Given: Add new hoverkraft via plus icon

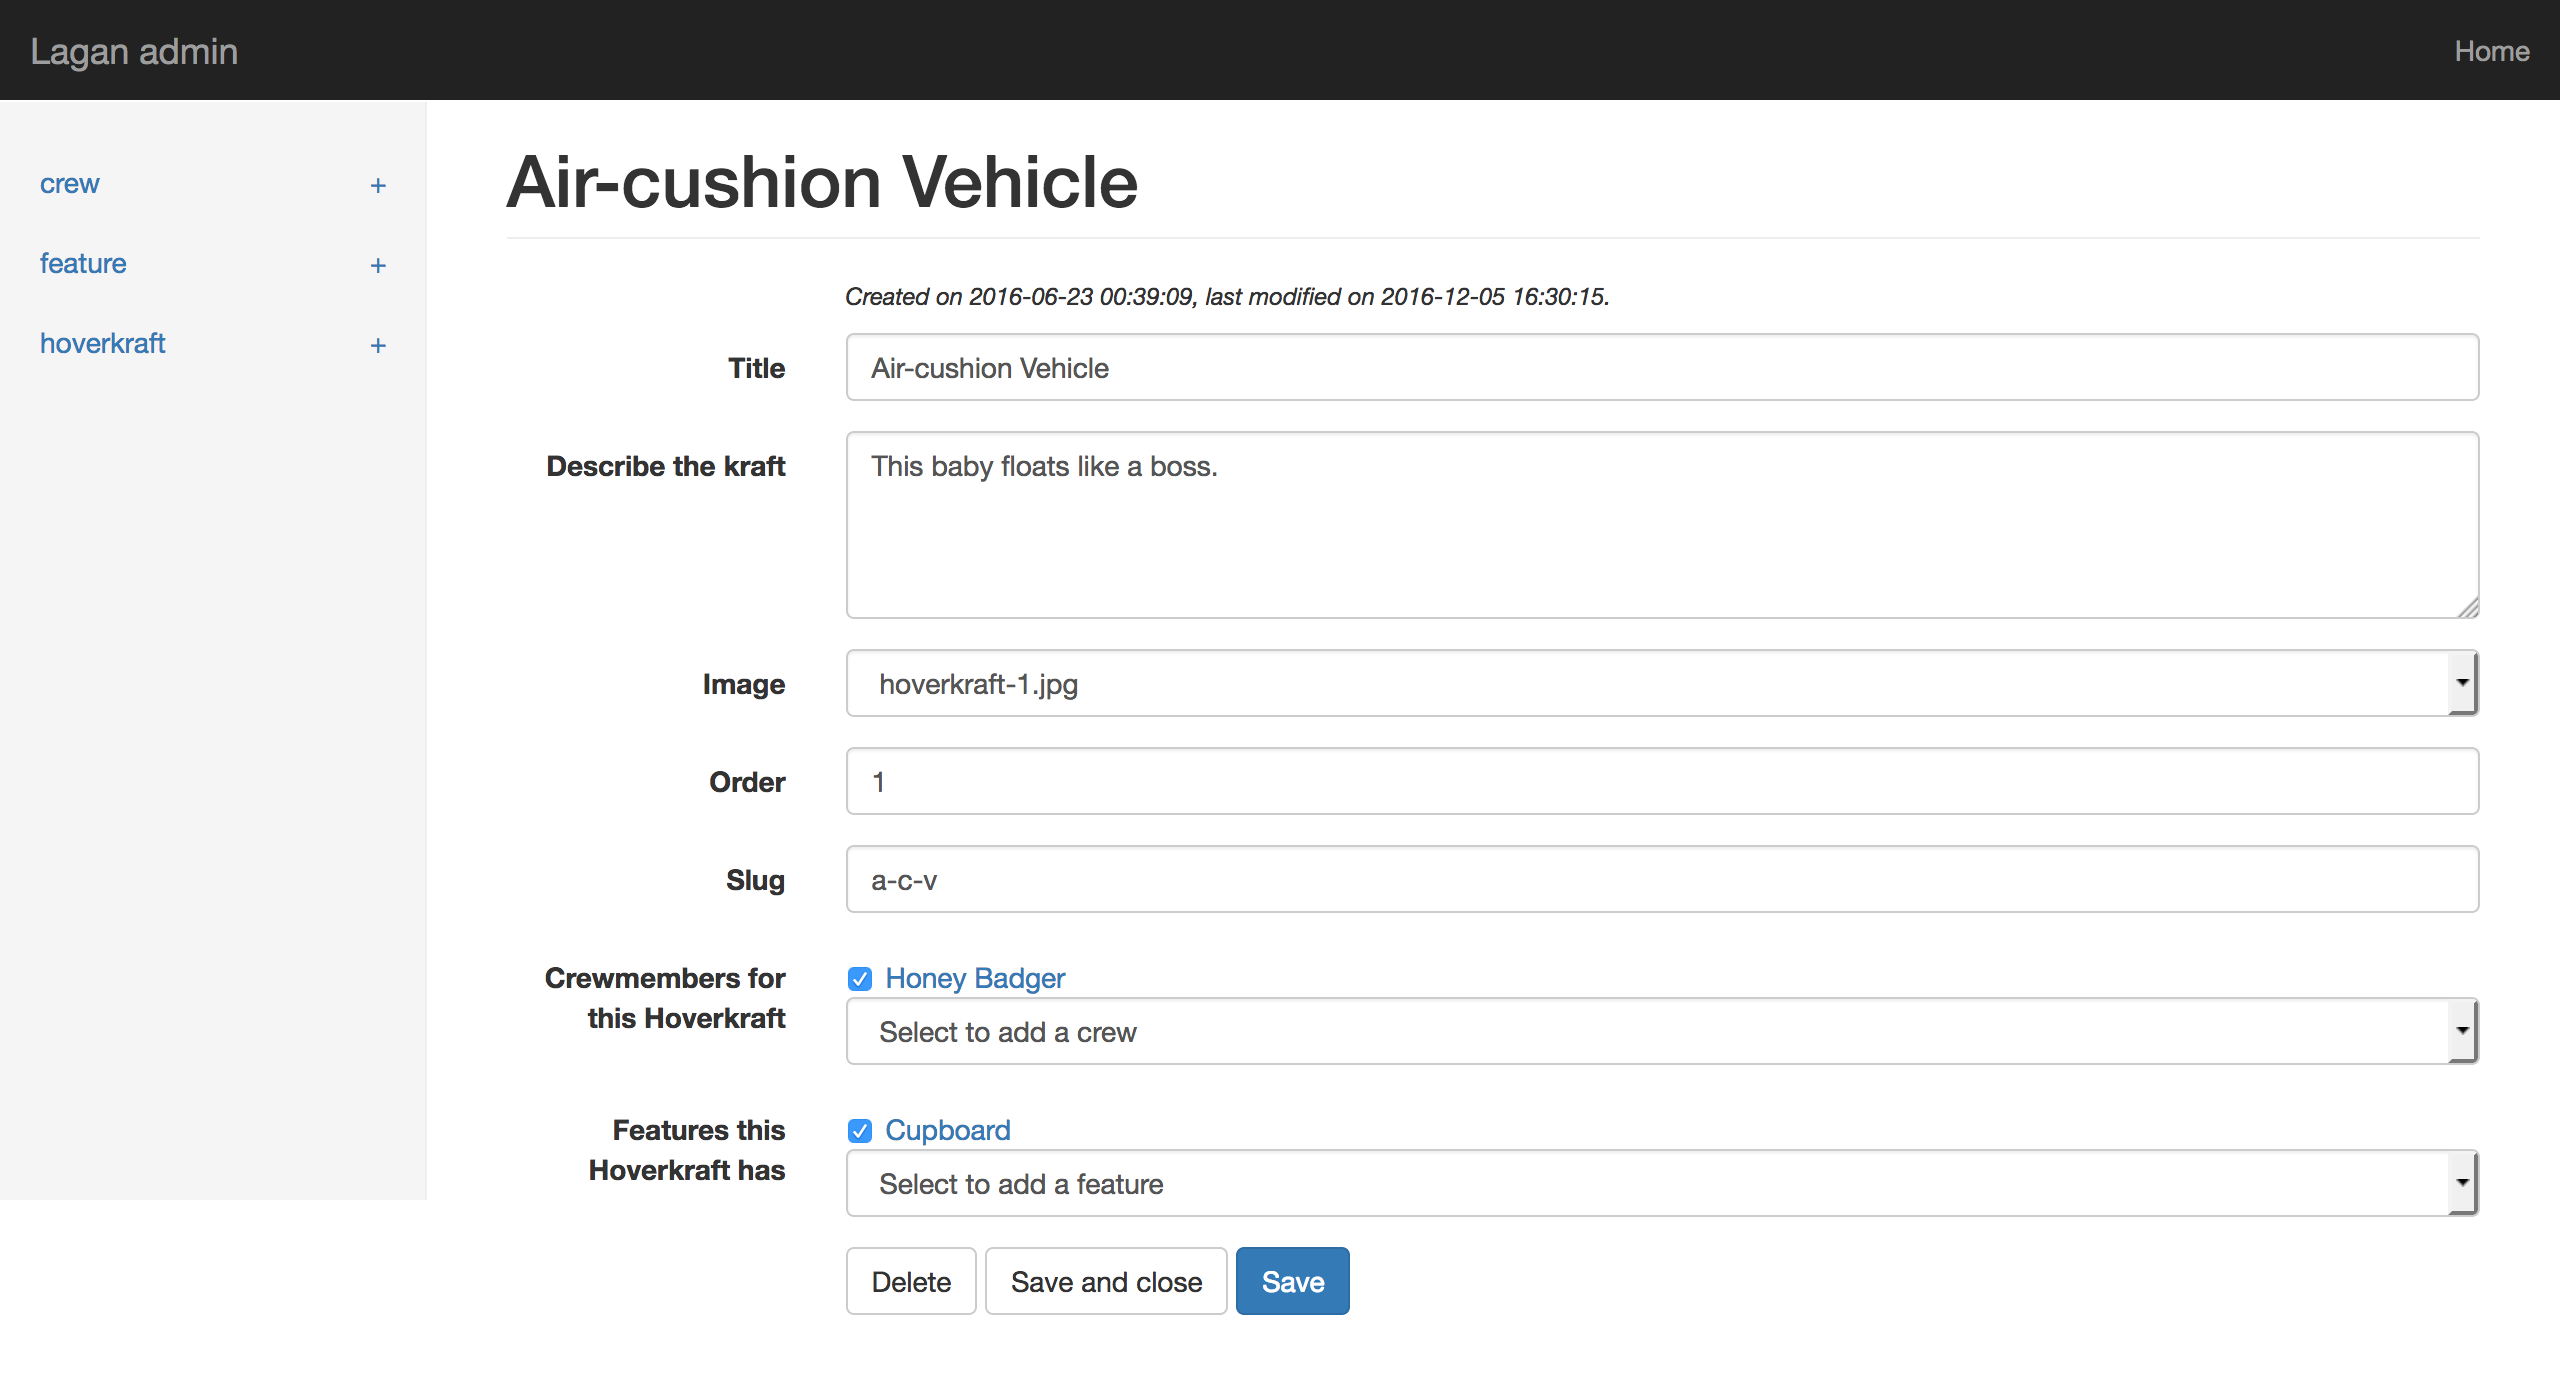Looking at the screenshot, I should point(378,346).
